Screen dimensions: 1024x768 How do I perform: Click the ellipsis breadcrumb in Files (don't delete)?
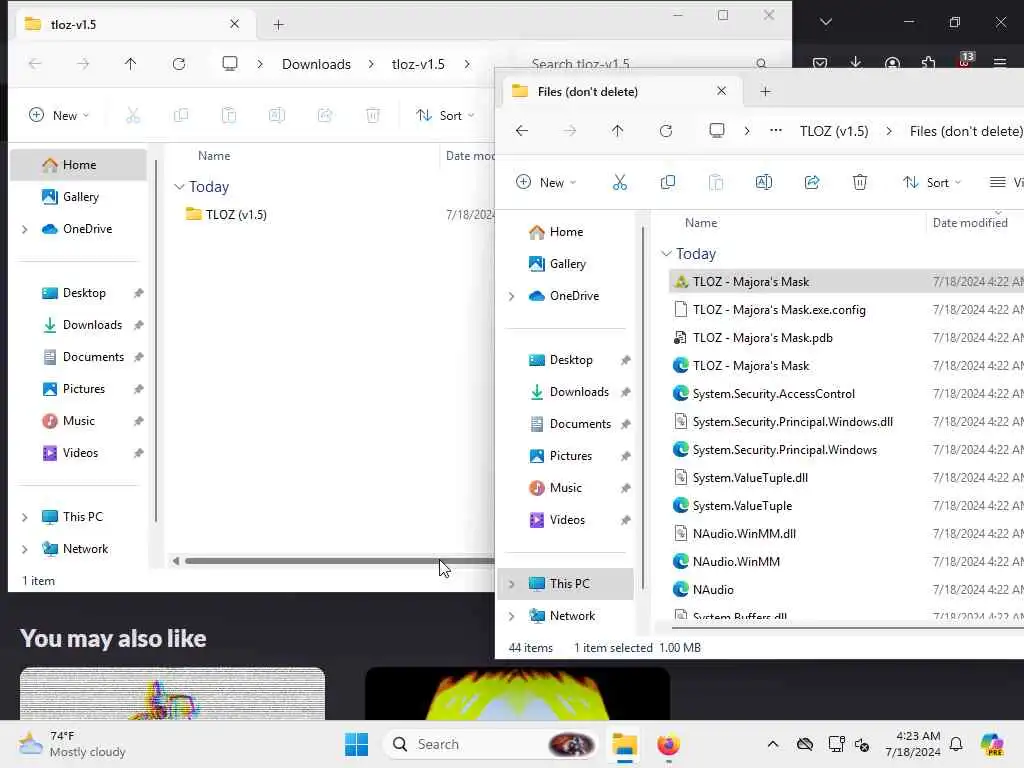click(x=776, y=131)
